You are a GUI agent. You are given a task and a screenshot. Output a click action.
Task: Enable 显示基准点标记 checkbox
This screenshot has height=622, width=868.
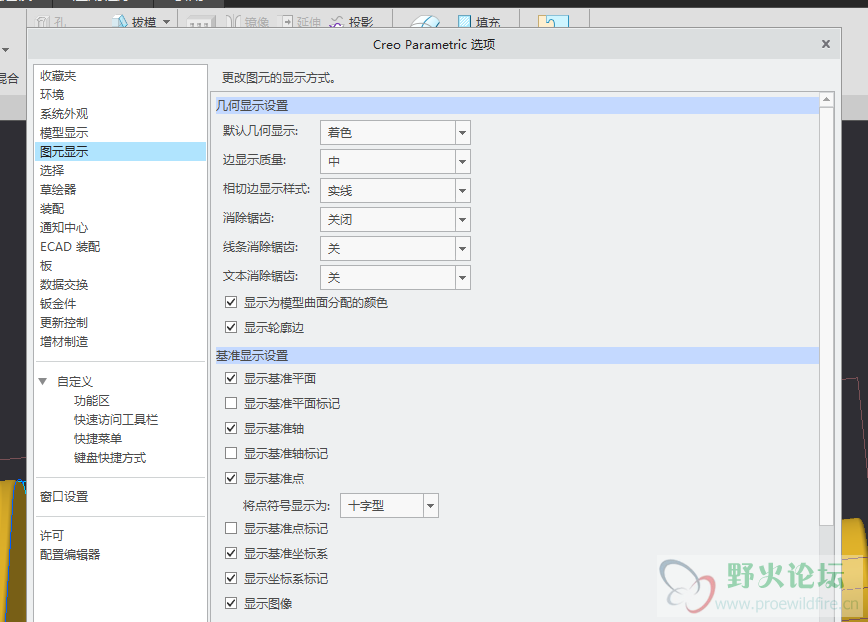(231, 528)
